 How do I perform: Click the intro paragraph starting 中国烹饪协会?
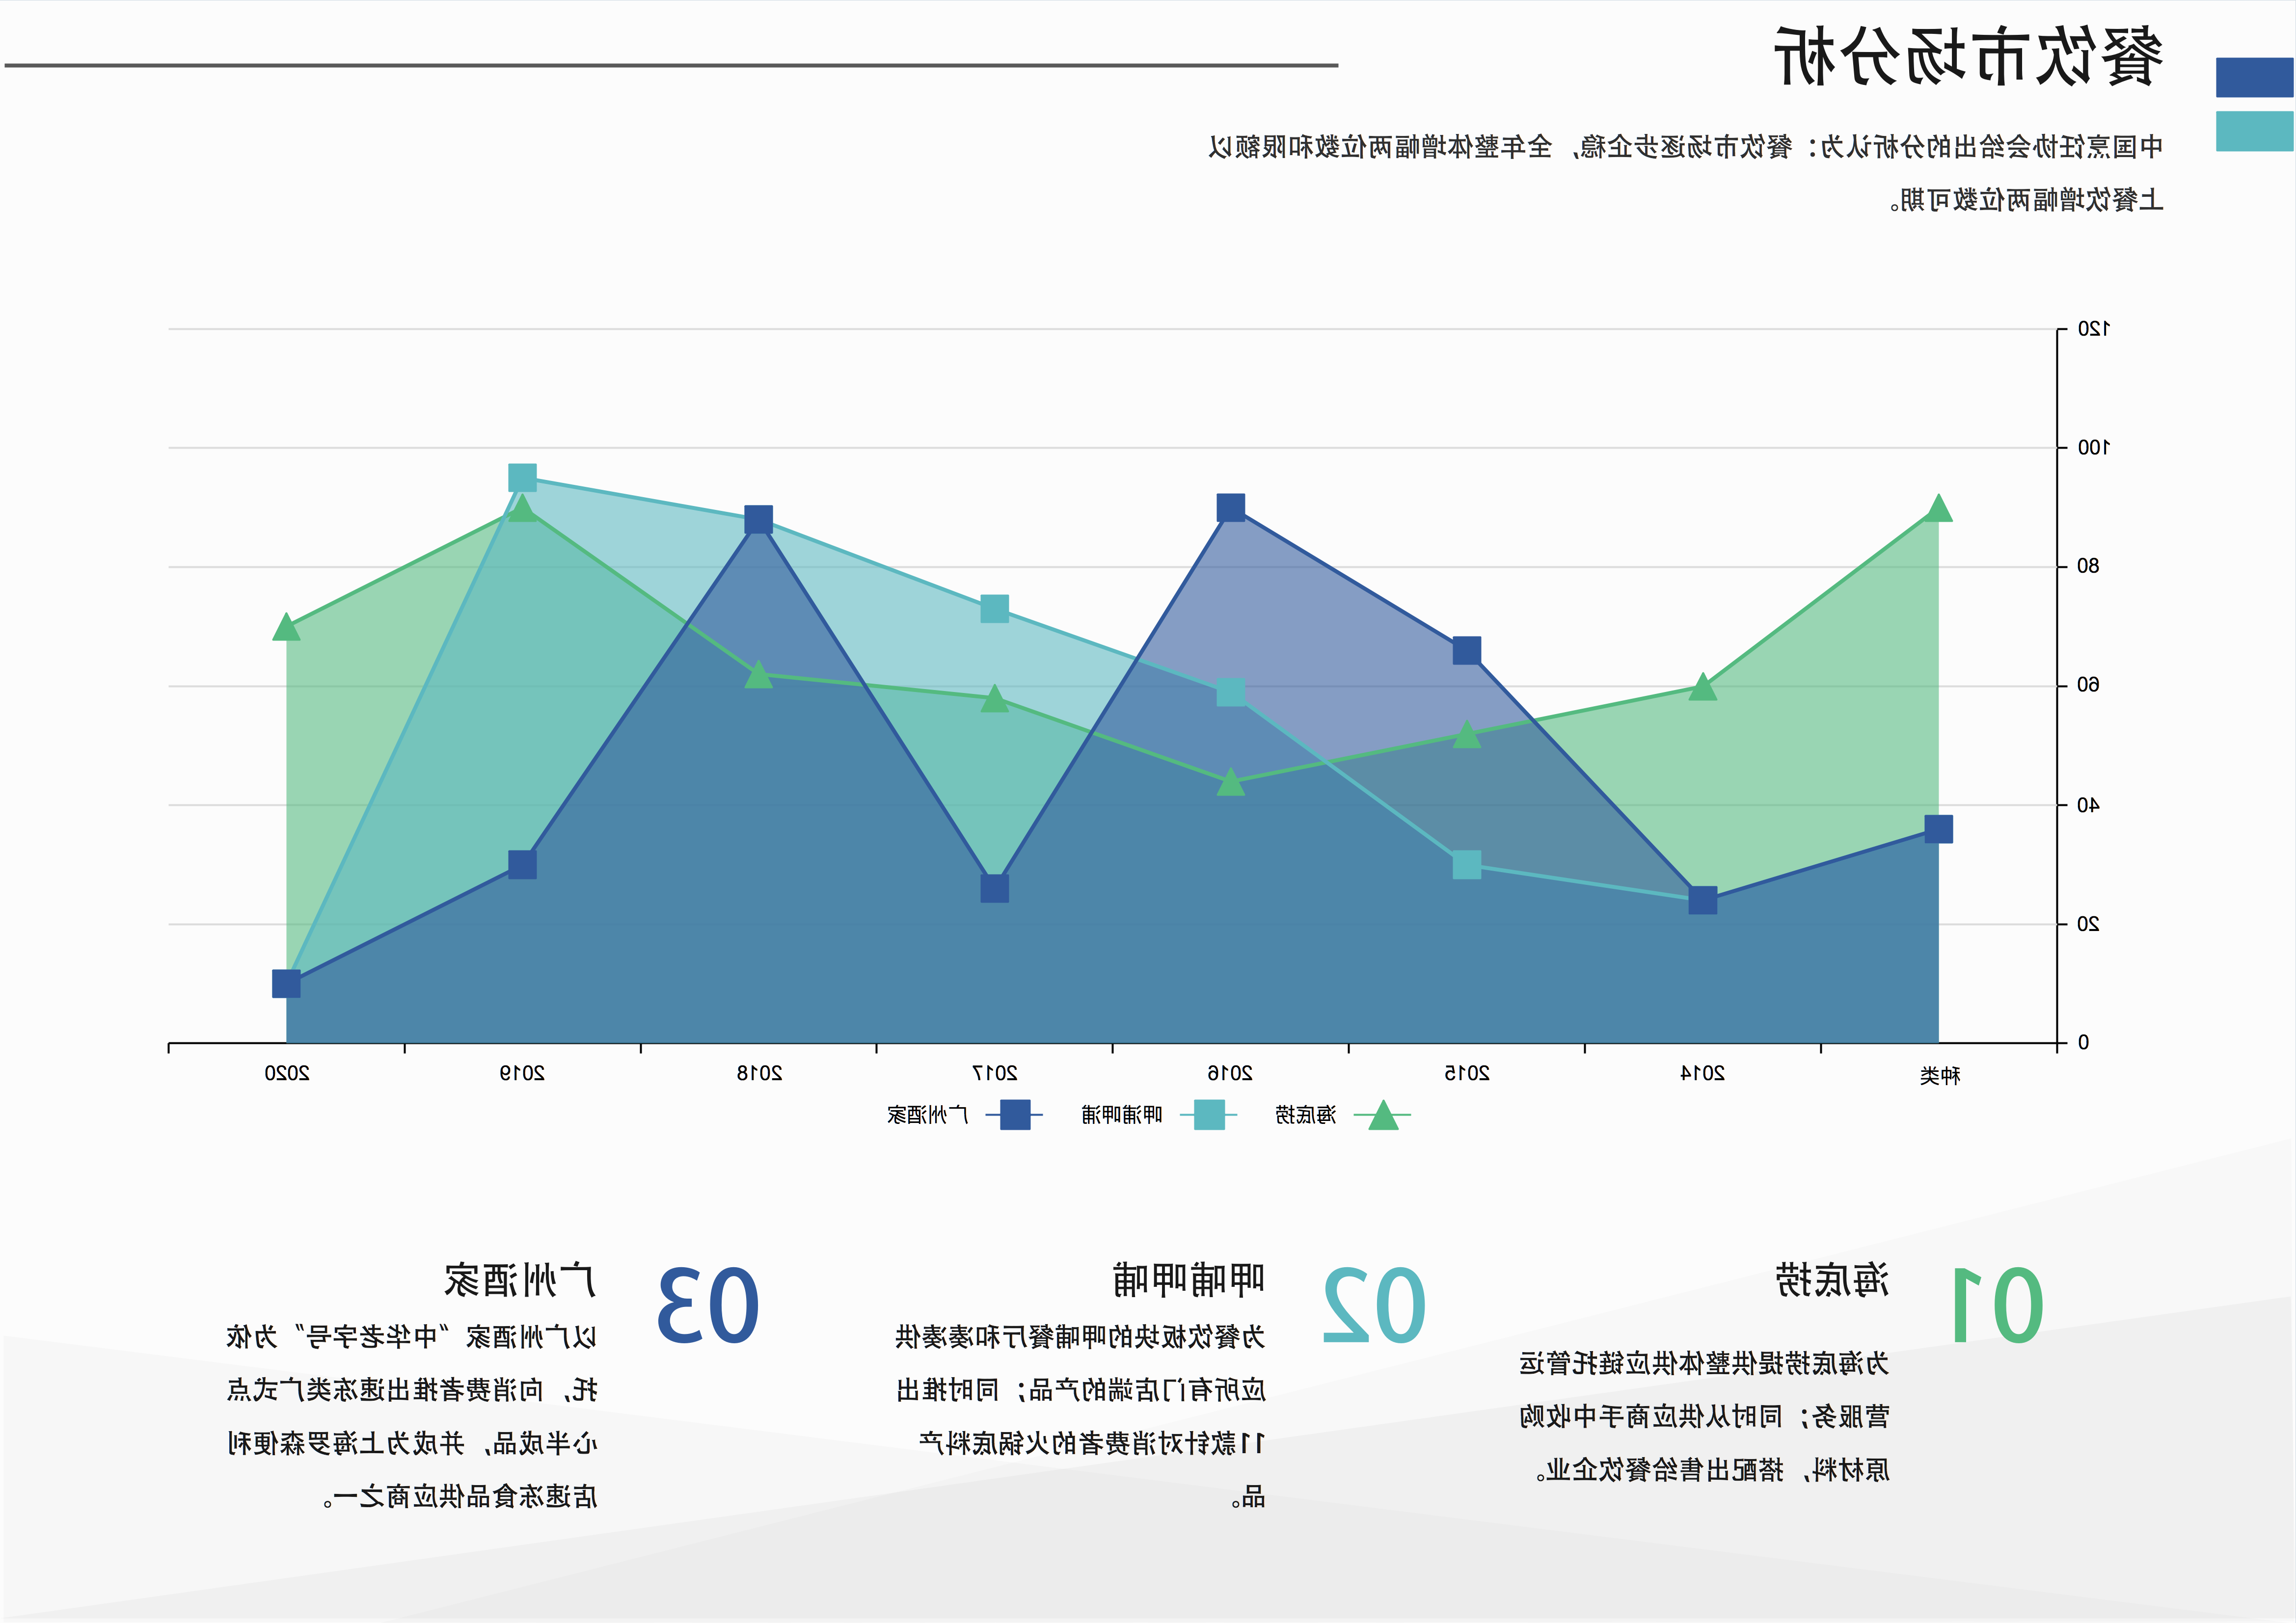1686,174
